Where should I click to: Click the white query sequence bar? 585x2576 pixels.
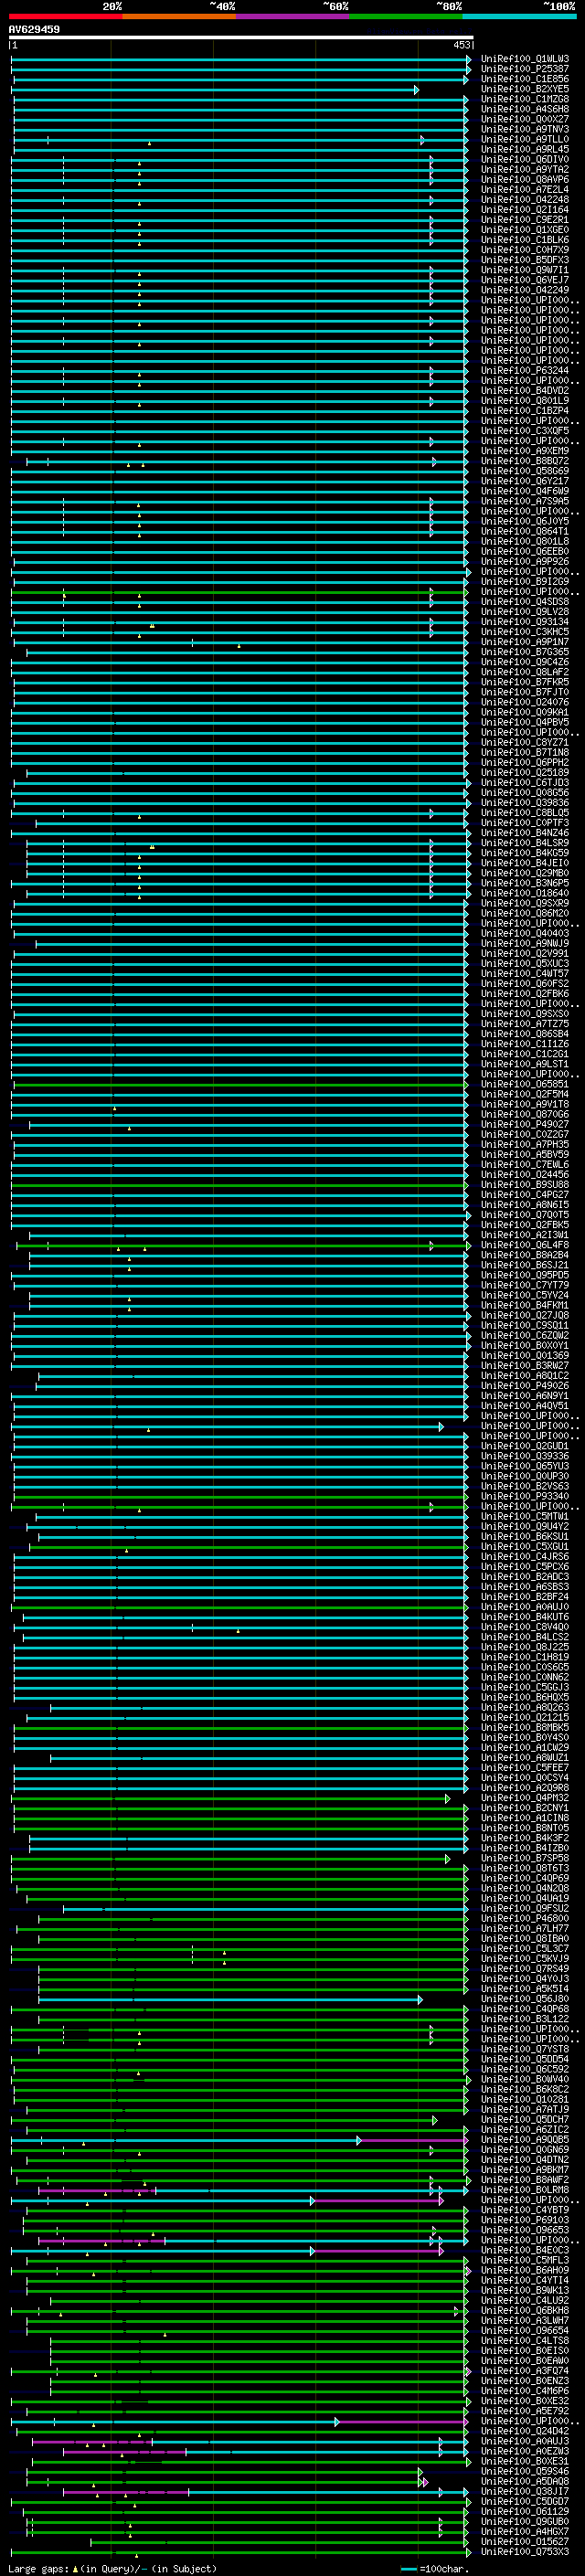[241, 38]
